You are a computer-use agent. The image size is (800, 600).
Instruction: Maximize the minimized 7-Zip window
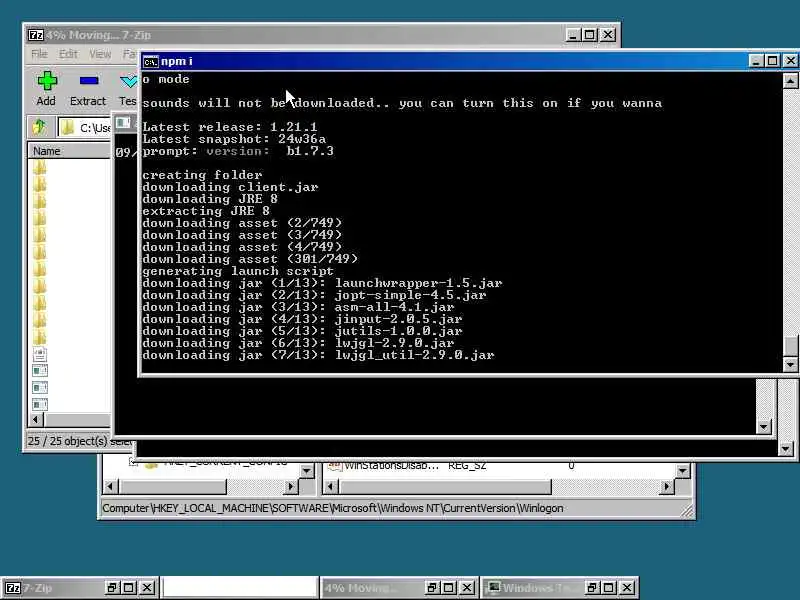[129, 588]
